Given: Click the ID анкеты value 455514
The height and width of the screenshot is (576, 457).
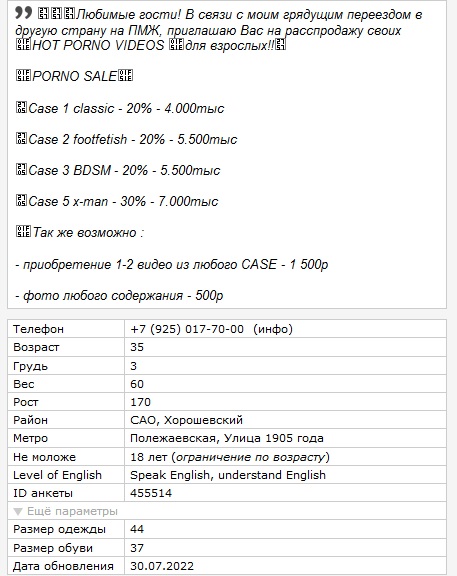Looking at the screenshot, I should point(151,493).
